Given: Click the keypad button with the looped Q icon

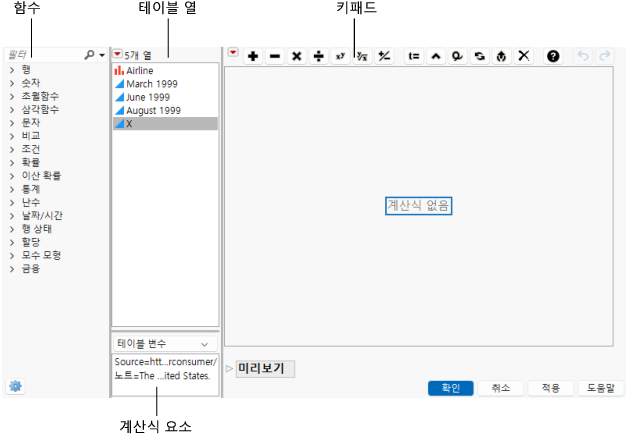Looking at the screenshot, I should [457, 56].
